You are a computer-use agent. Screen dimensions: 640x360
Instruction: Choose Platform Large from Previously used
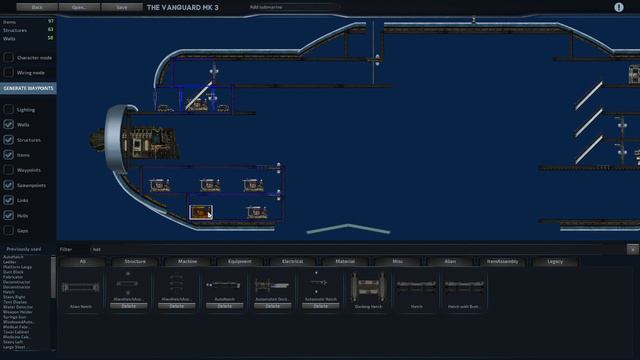18,267
